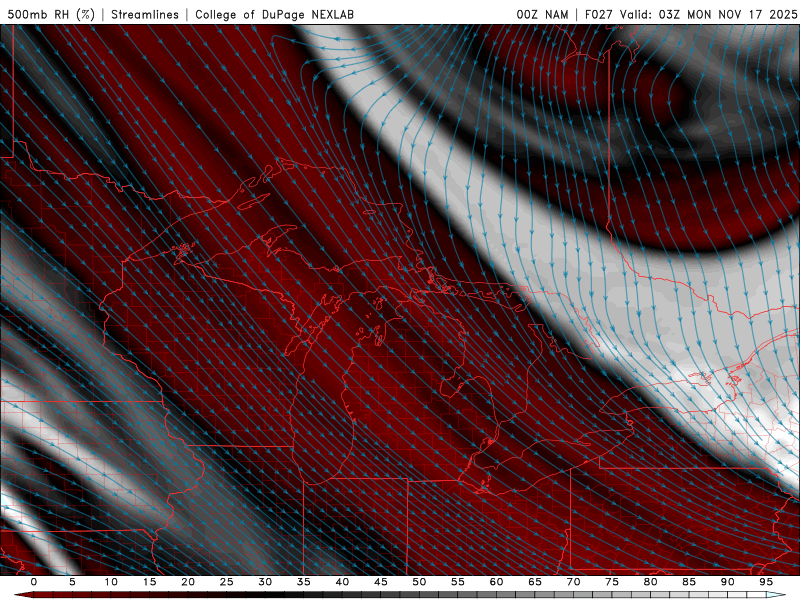Click the "College of DuPage NEXLAB" text

[x=274, y=14]
